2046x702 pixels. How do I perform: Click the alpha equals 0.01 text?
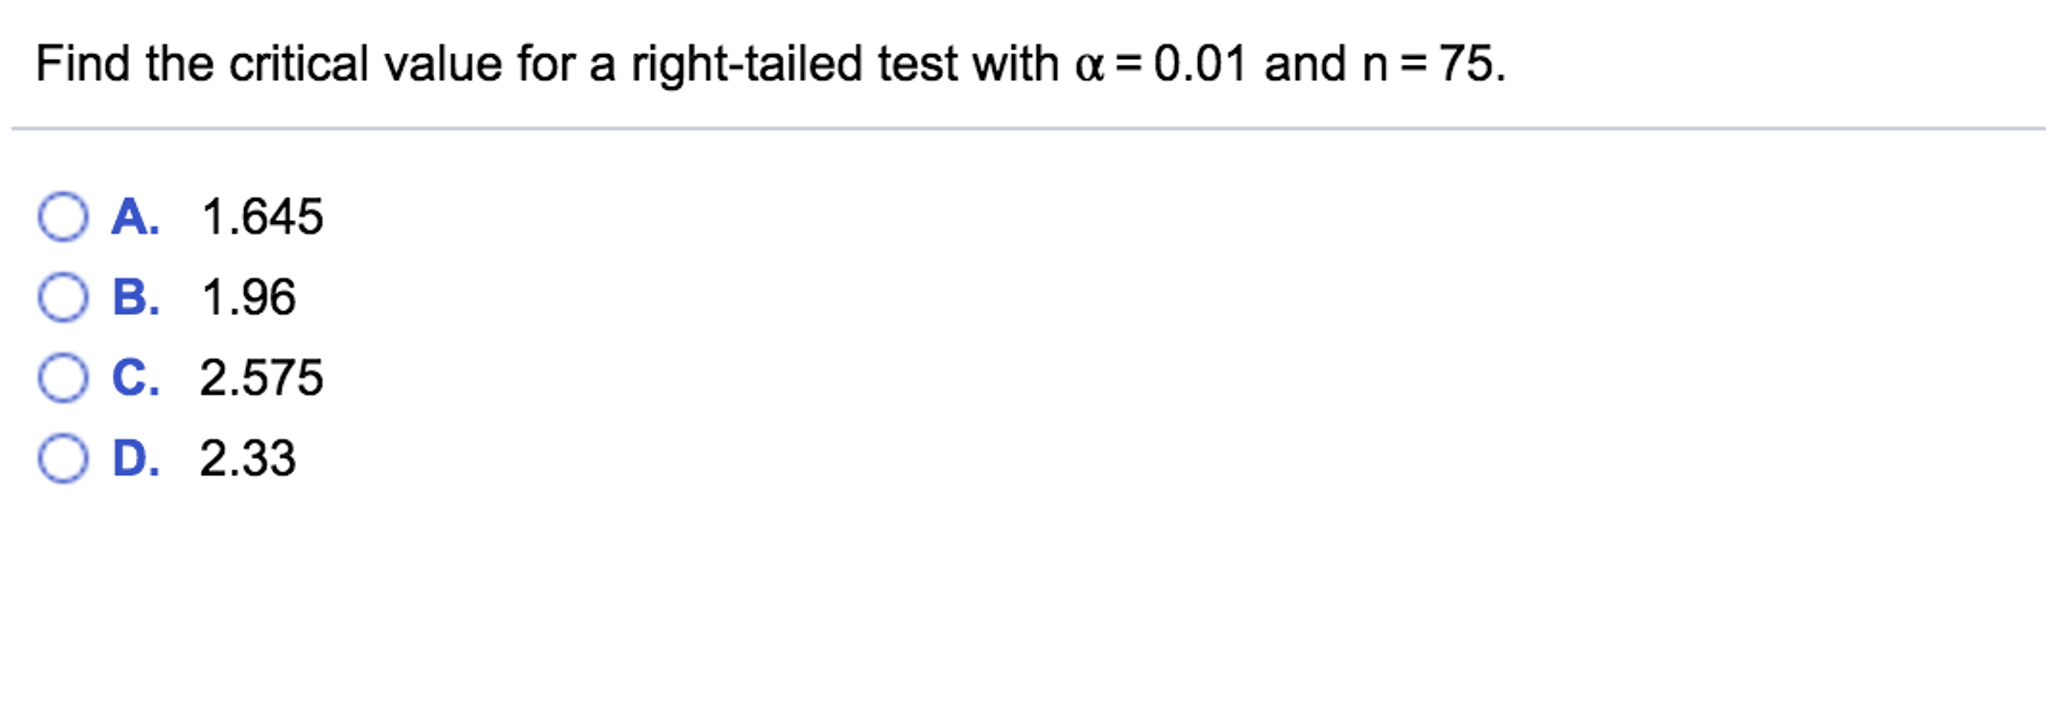[1160, 63]
